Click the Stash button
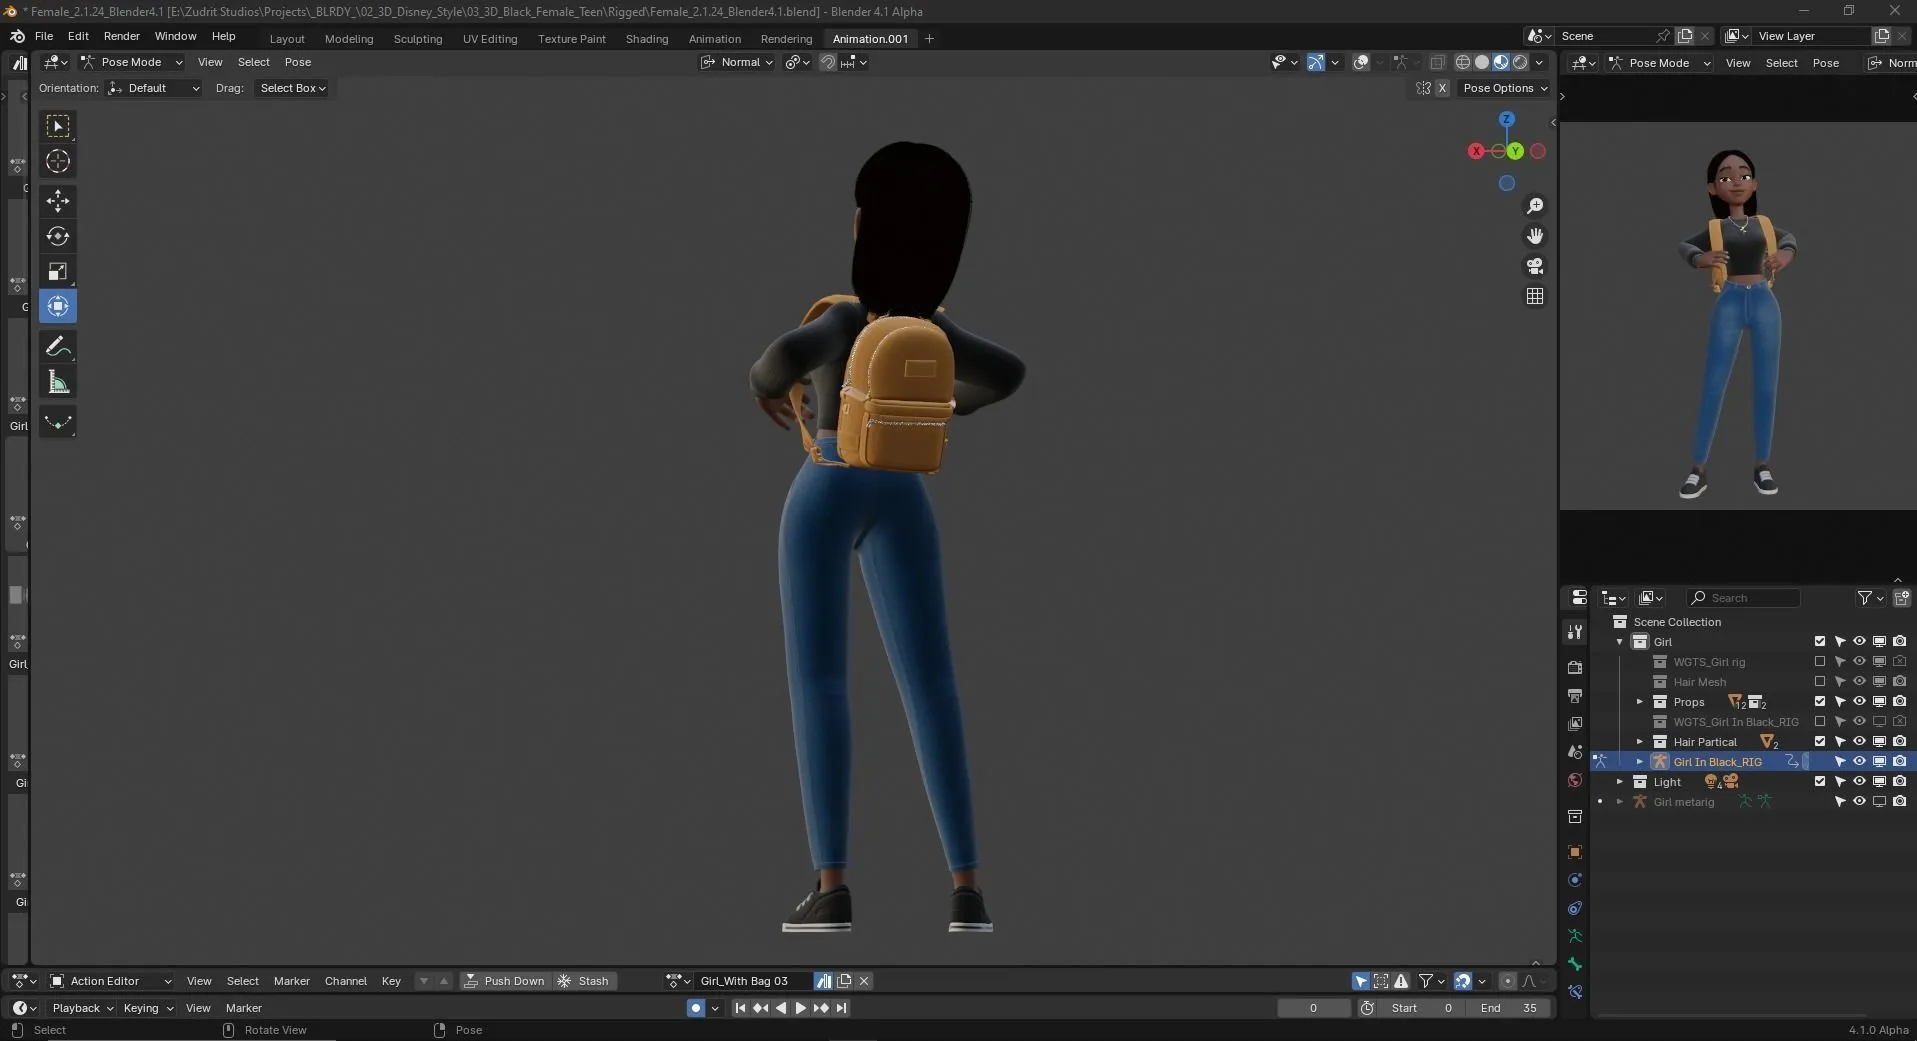 coord(585,981)
